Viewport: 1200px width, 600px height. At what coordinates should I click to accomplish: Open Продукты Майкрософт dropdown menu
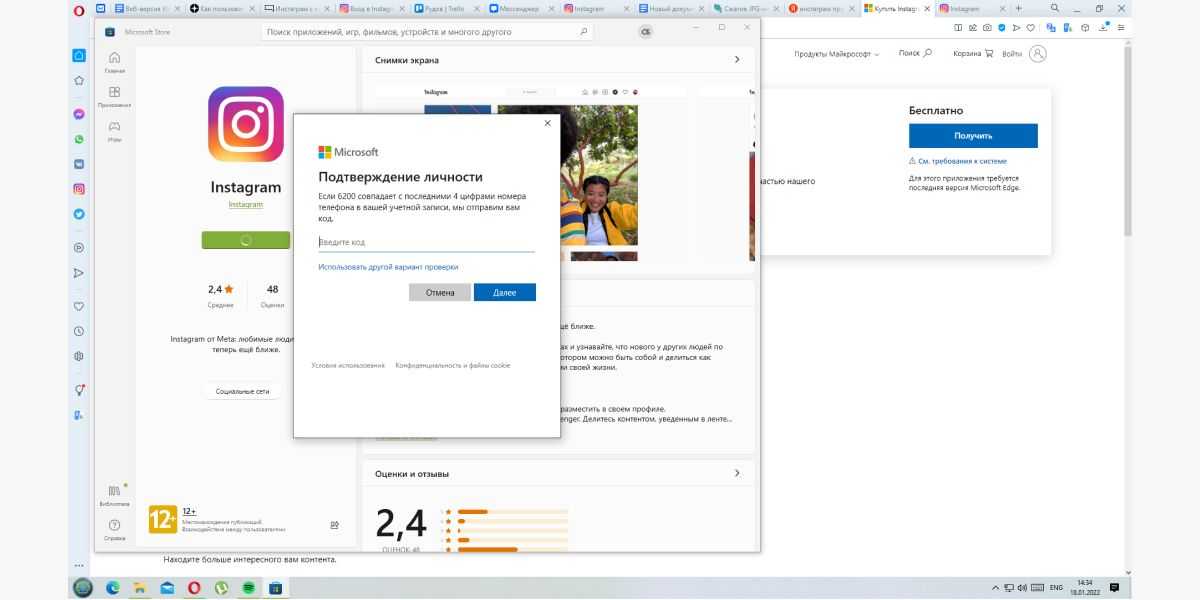tap(836, 54)
